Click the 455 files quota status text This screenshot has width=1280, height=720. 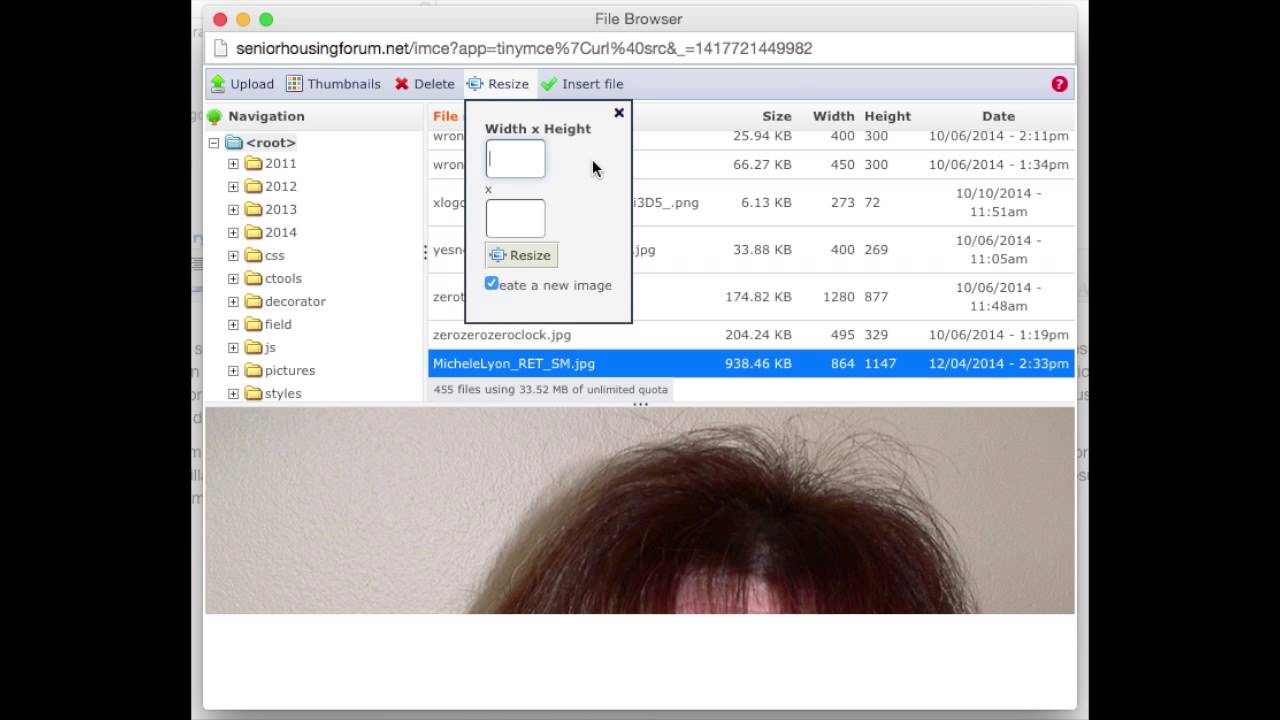[x=551, y=389]
